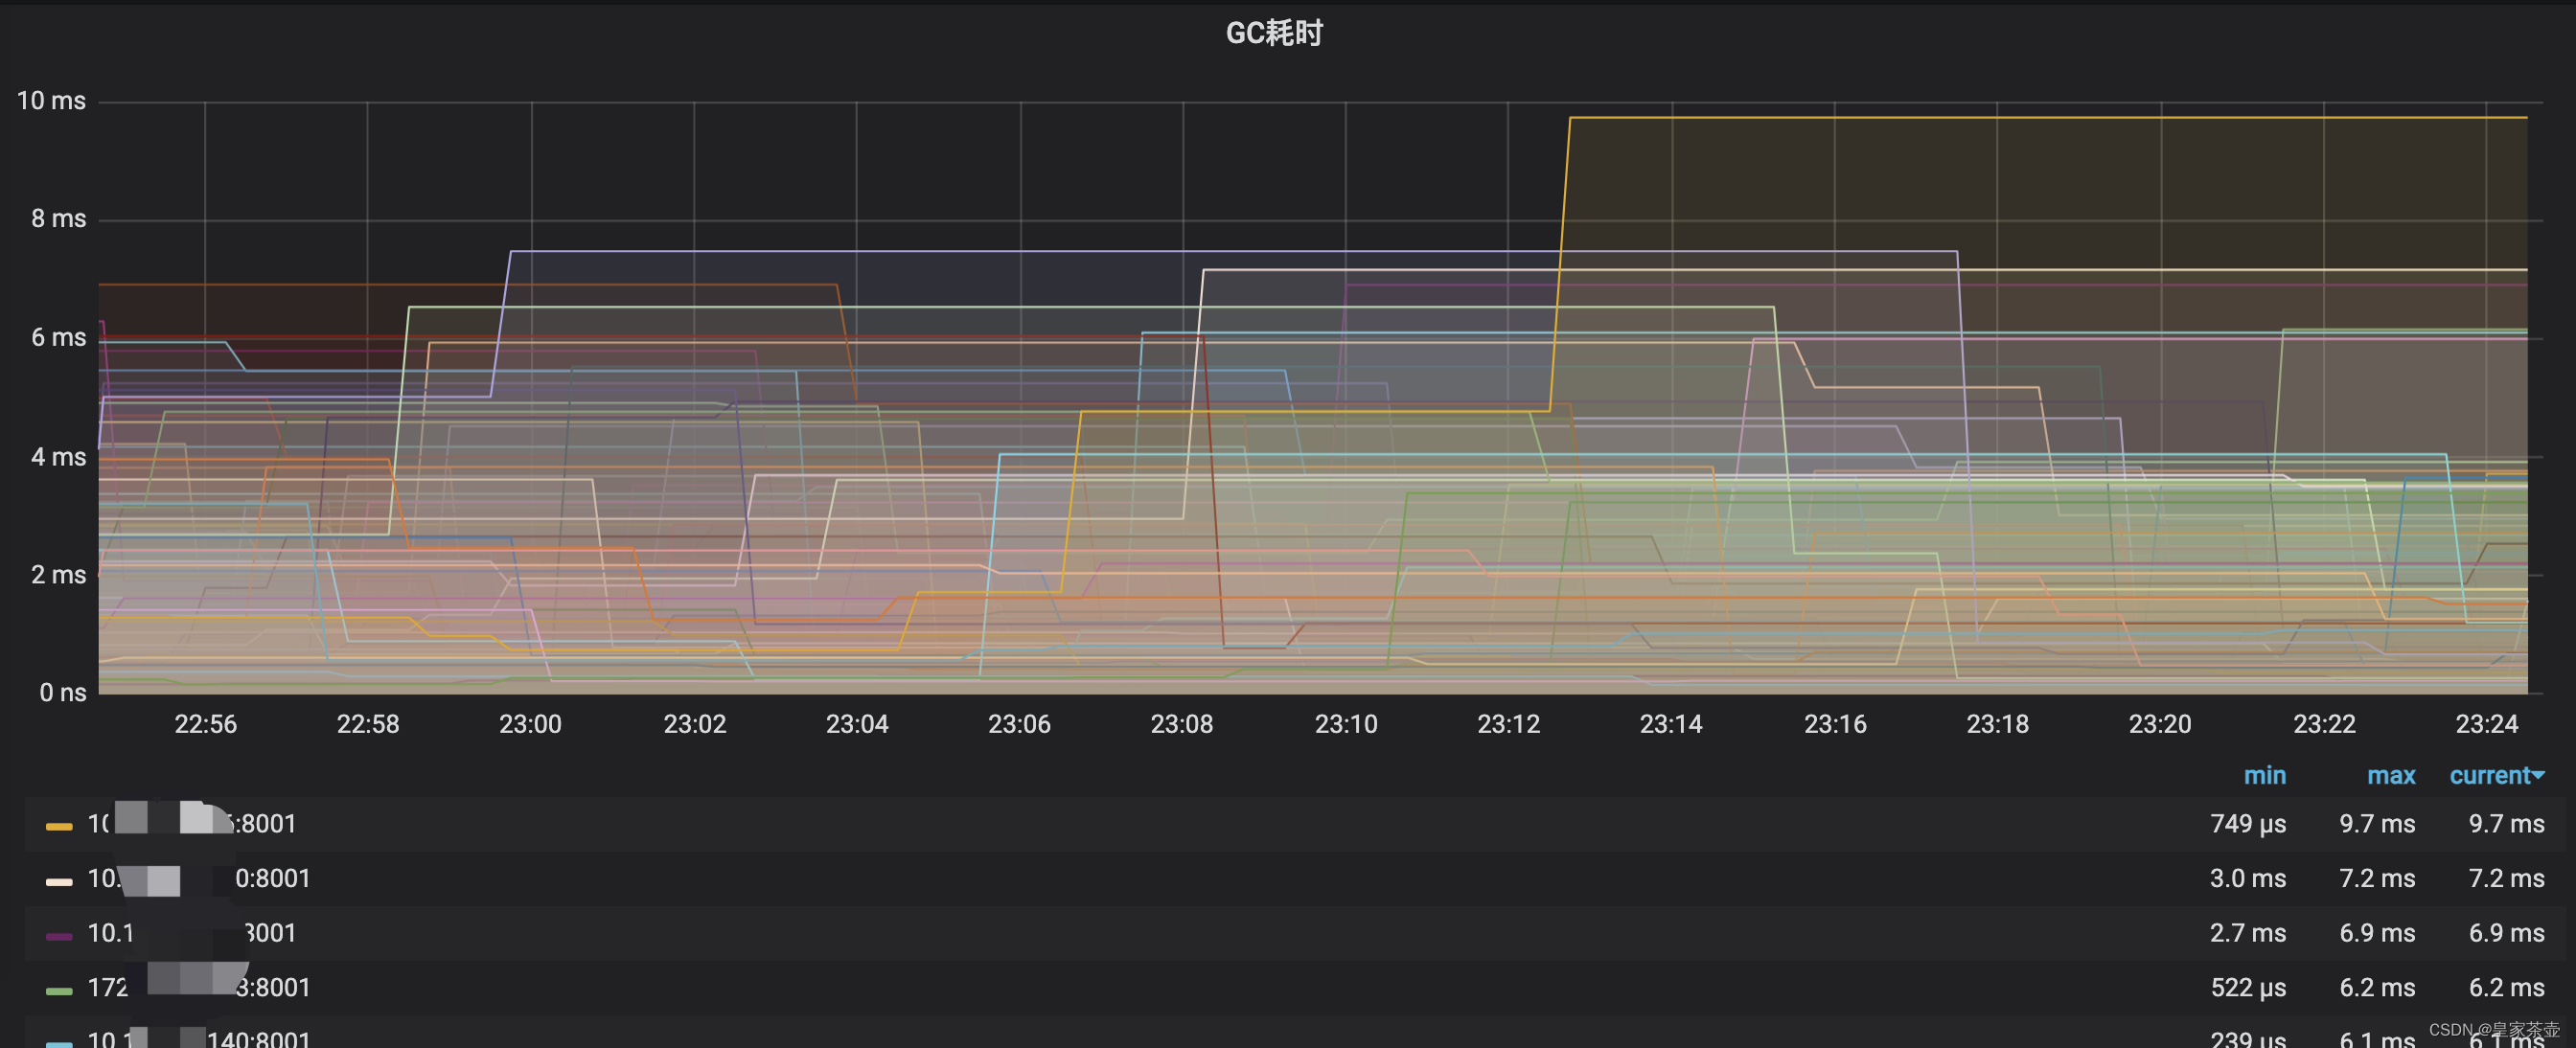
Task: Sort legend by the min column
Action: pos(2264,775)
